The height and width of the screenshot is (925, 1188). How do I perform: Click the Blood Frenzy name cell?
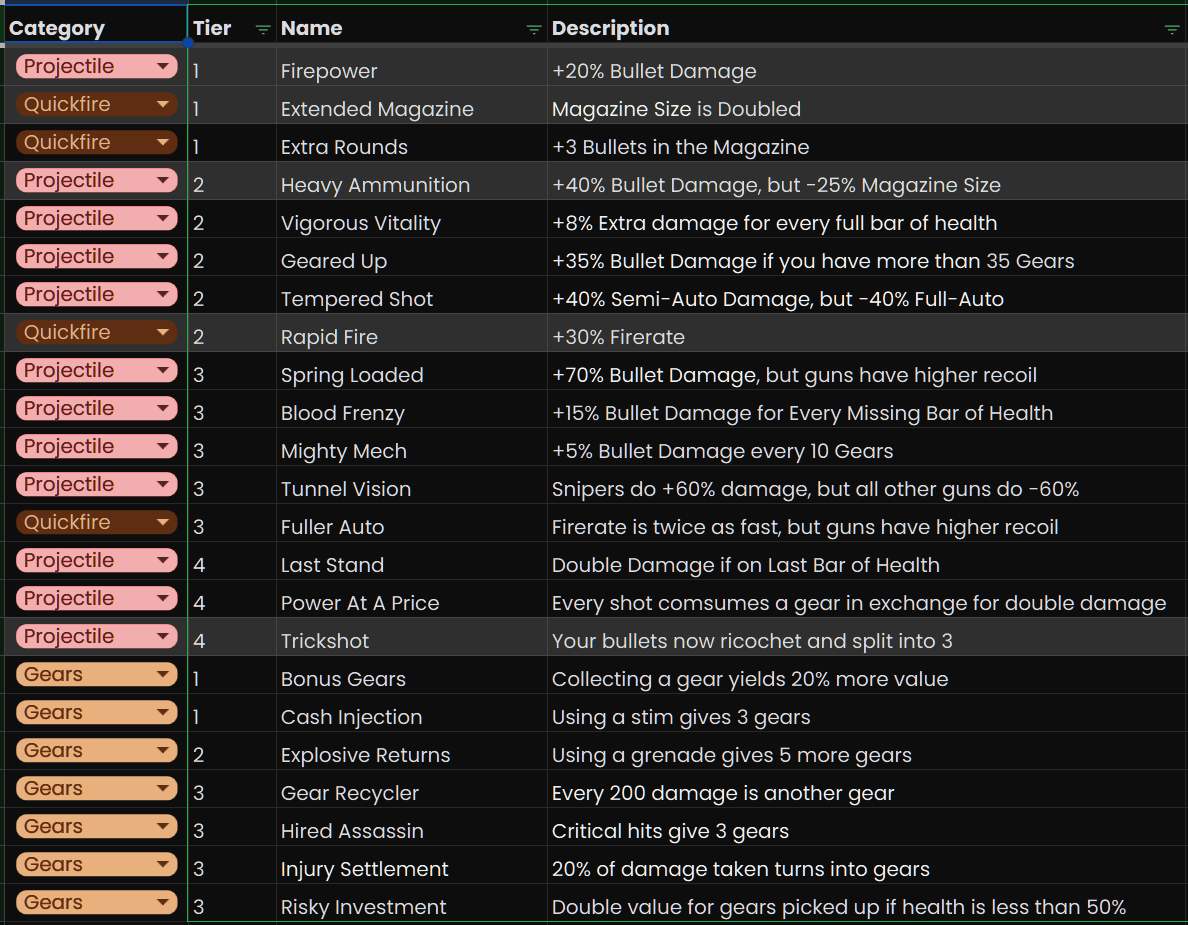(411, 413)
